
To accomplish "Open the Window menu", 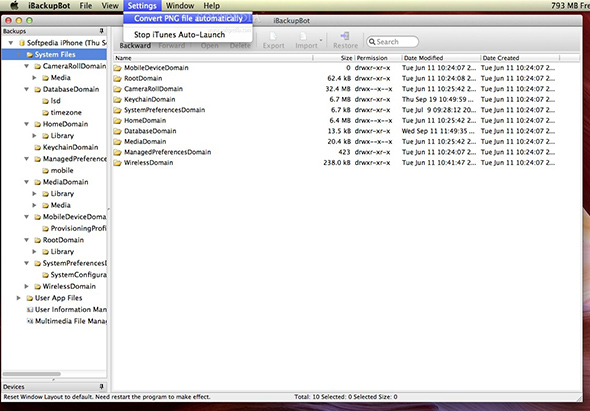I will pyautogui.click(x=180, y=6).
